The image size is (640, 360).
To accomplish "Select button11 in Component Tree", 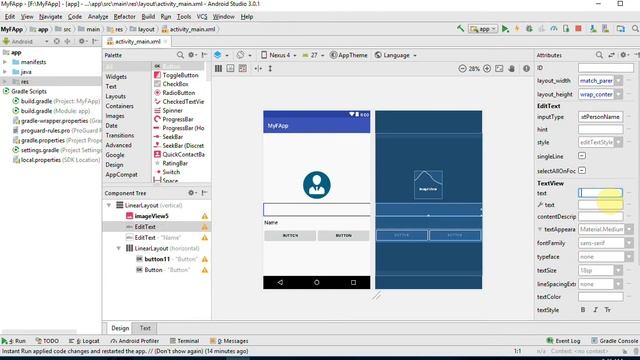I will tap(157, 259).
